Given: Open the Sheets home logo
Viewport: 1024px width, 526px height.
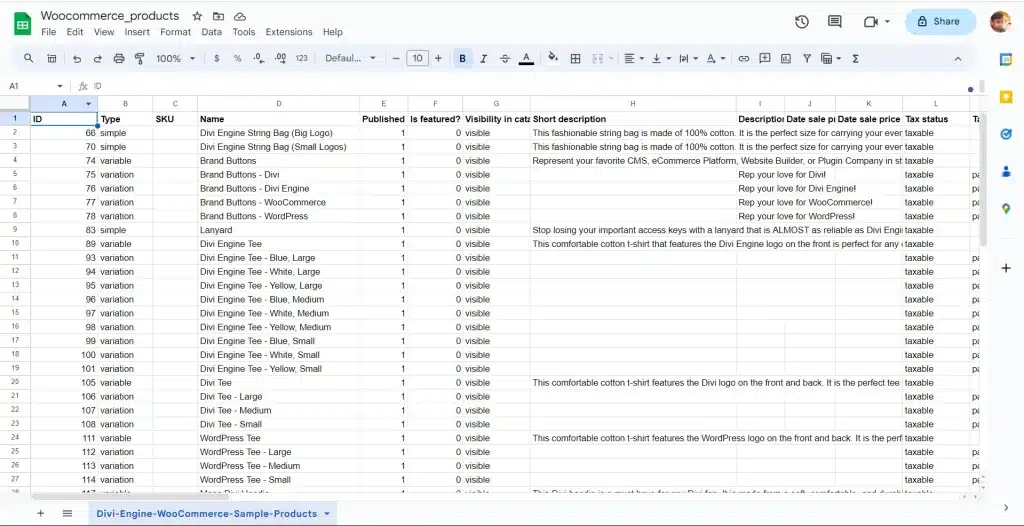Looking at the screenshot, I should (23, 24).
